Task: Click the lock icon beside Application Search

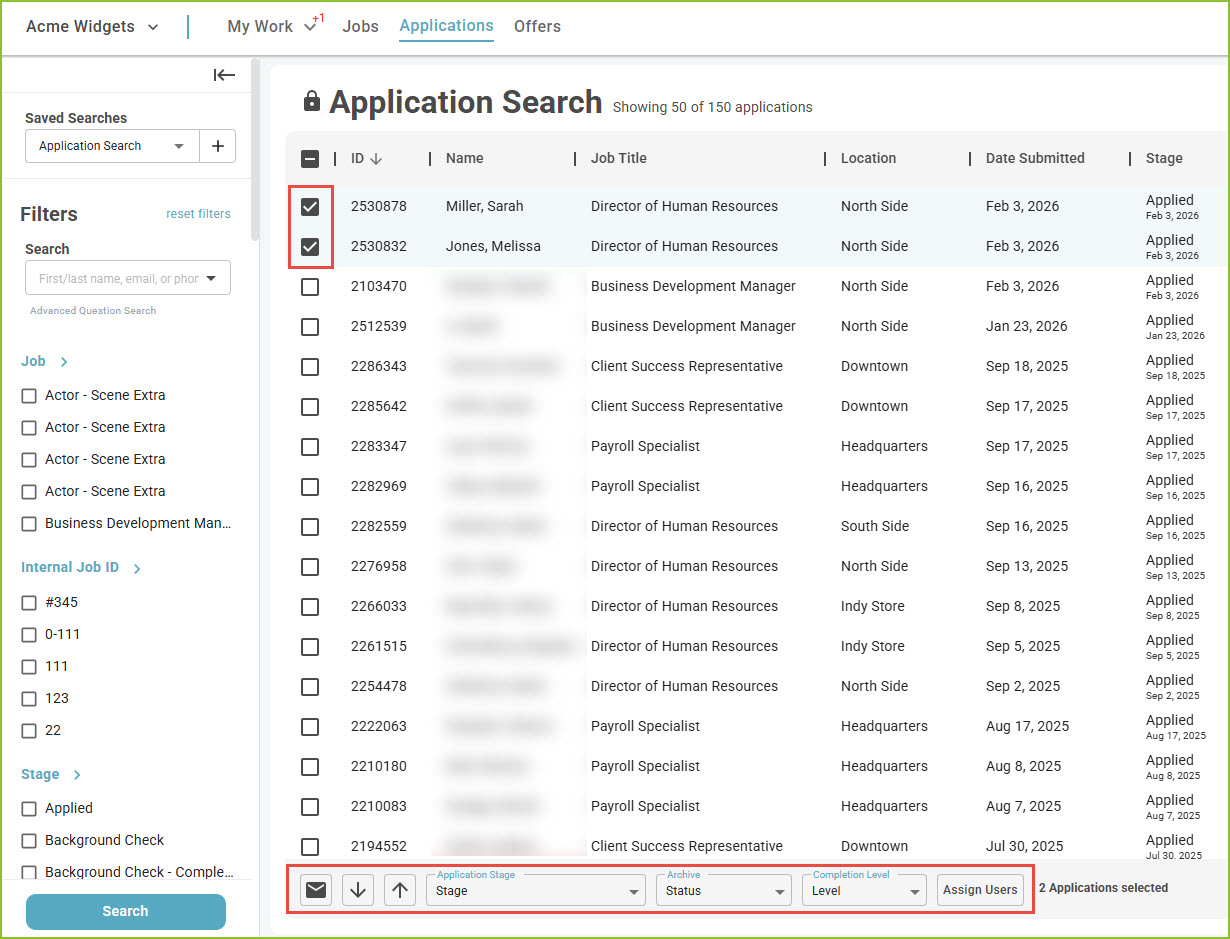Action: (x=312, y=101)
